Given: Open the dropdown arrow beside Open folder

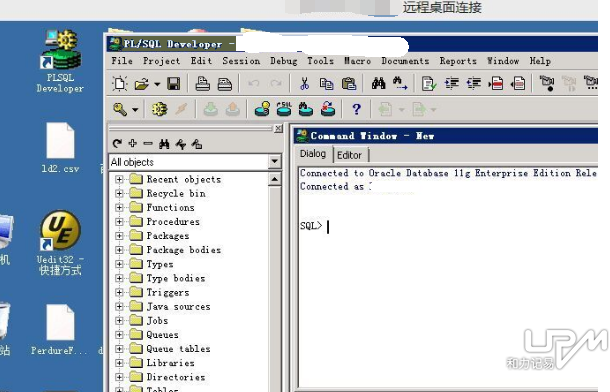Looking at the screenshot, I should coord(157,84).
